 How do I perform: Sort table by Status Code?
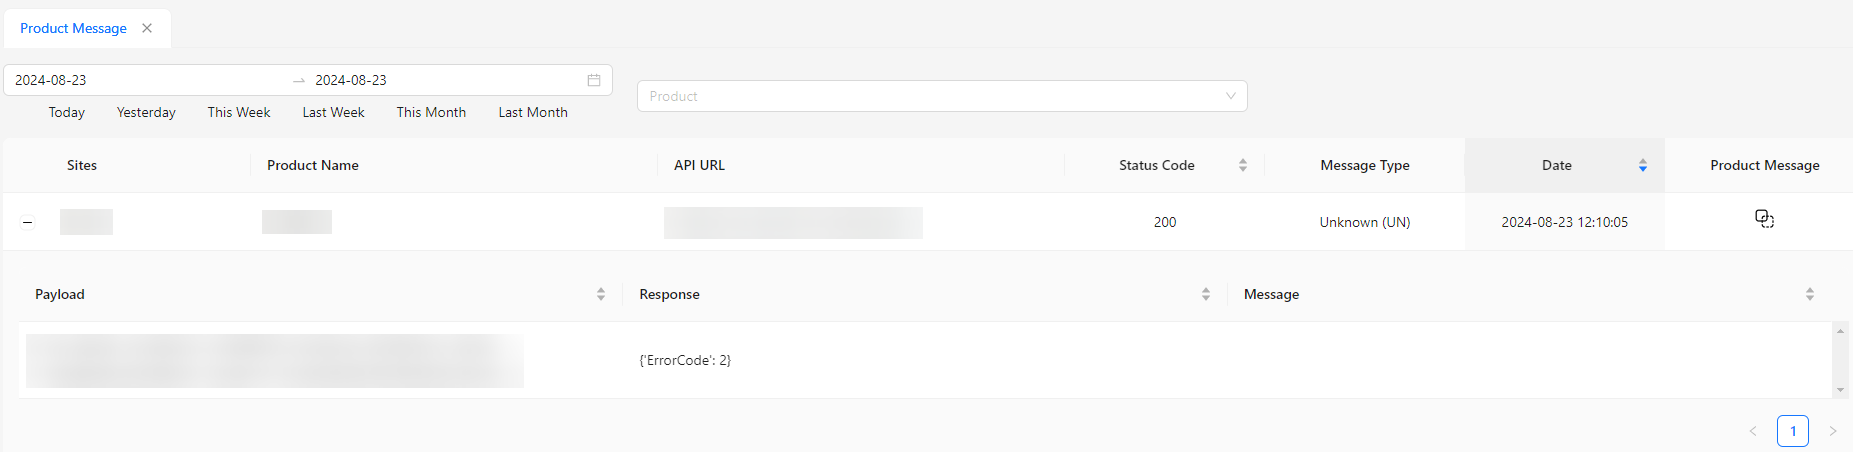pos(1242,165)
